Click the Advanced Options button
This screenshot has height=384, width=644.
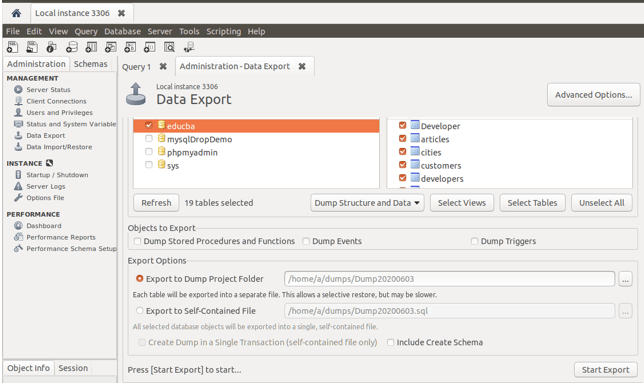(593, 95)
